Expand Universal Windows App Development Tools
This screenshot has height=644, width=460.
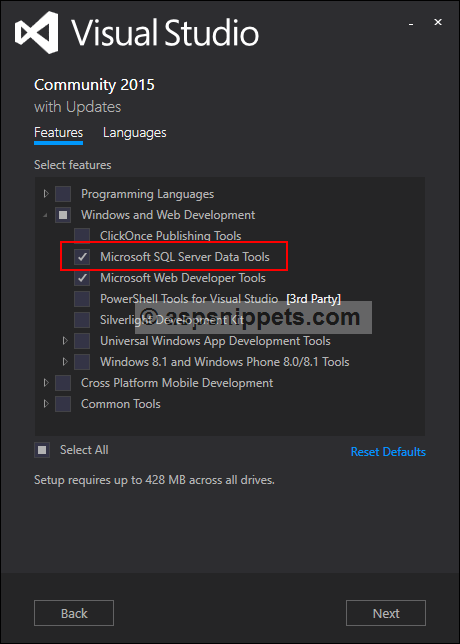(x=65, y=340)
